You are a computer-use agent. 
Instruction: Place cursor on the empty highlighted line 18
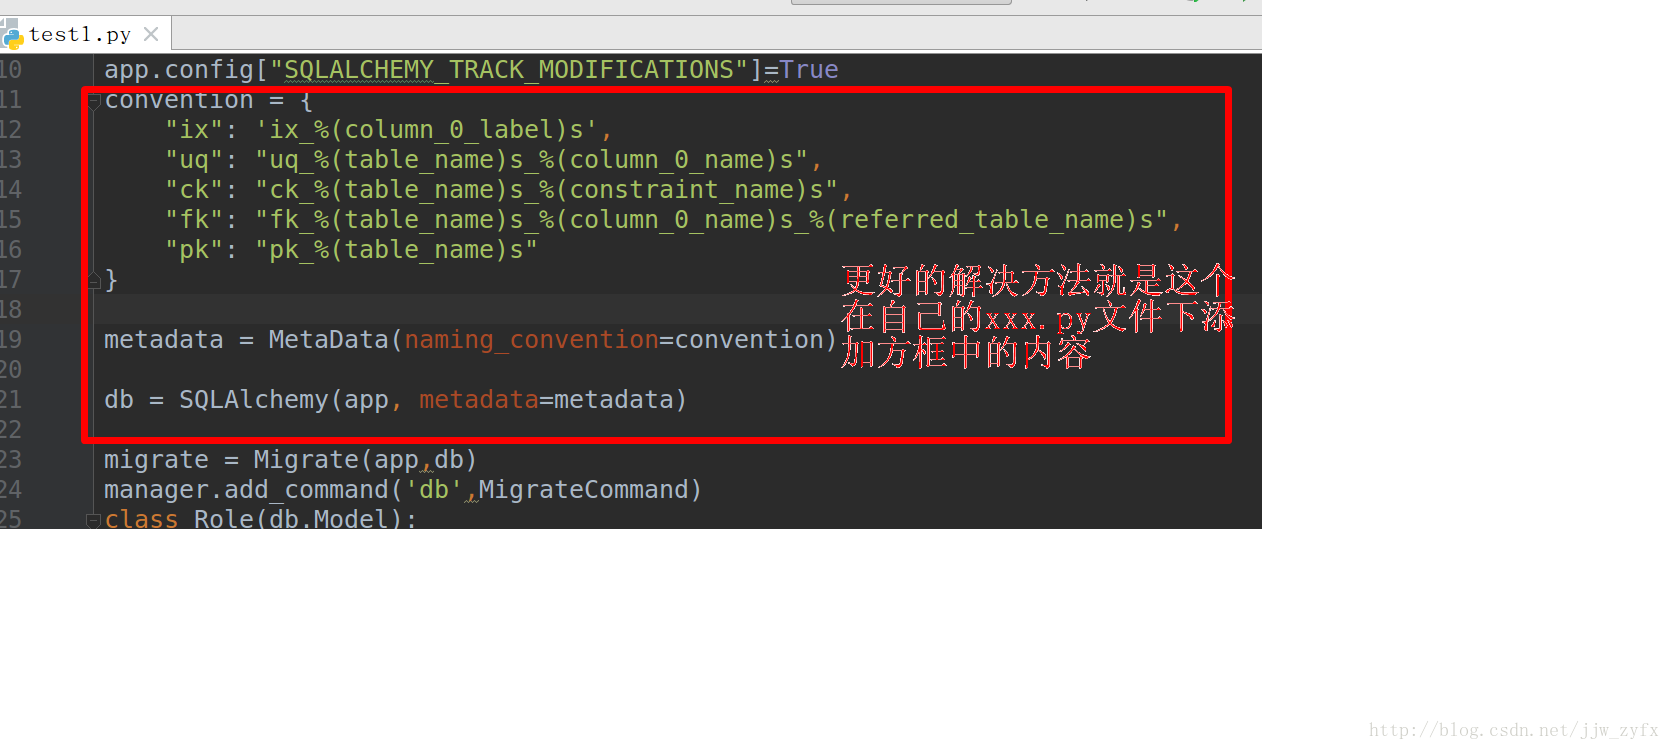[x=660, y=309]
